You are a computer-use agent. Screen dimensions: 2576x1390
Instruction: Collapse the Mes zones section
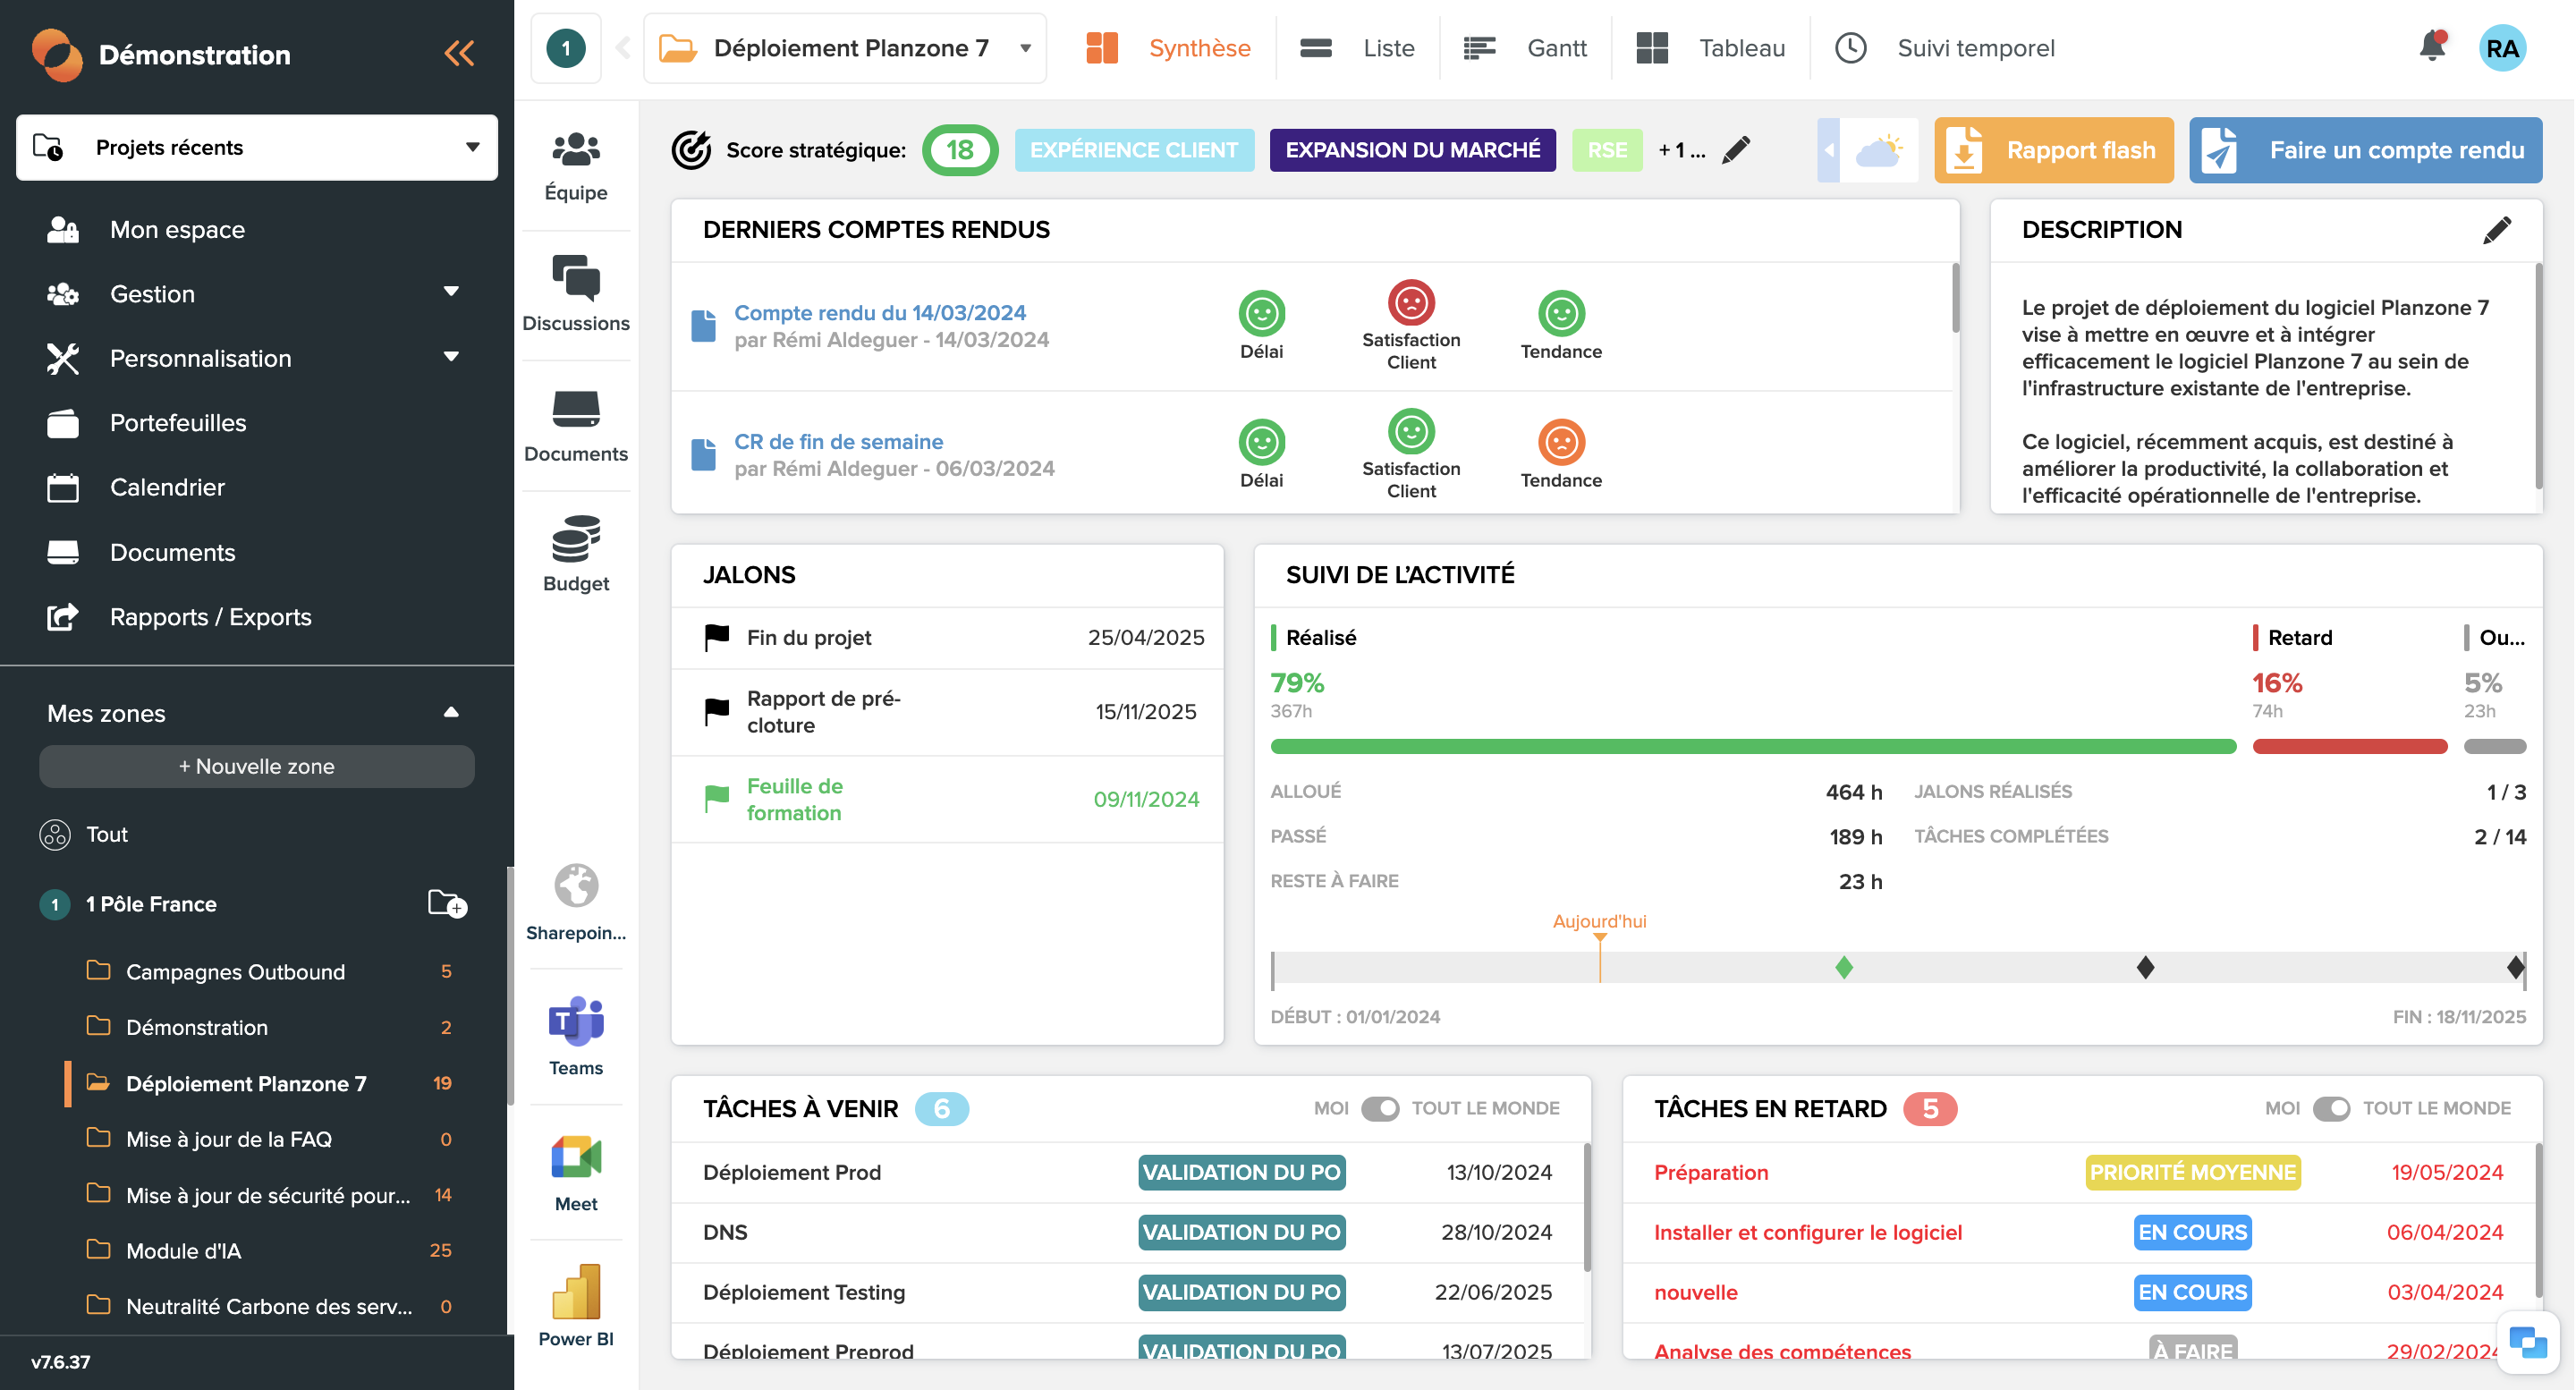tap(451, 713)
